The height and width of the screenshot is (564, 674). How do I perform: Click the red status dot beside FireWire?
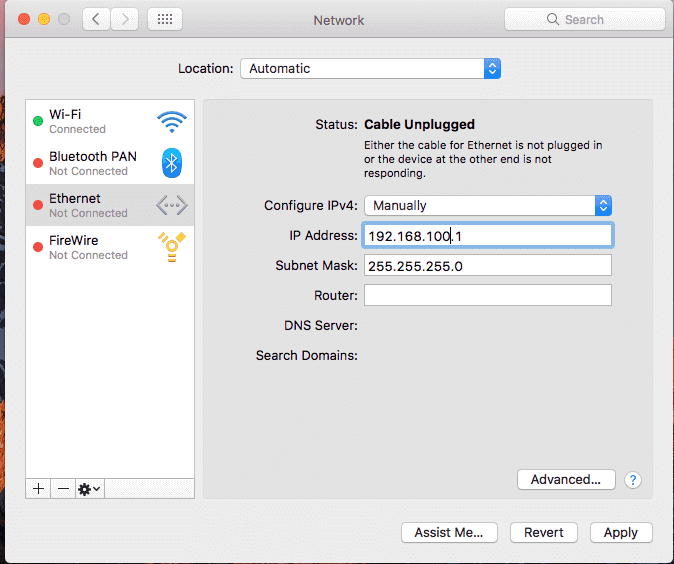[38, 247]
